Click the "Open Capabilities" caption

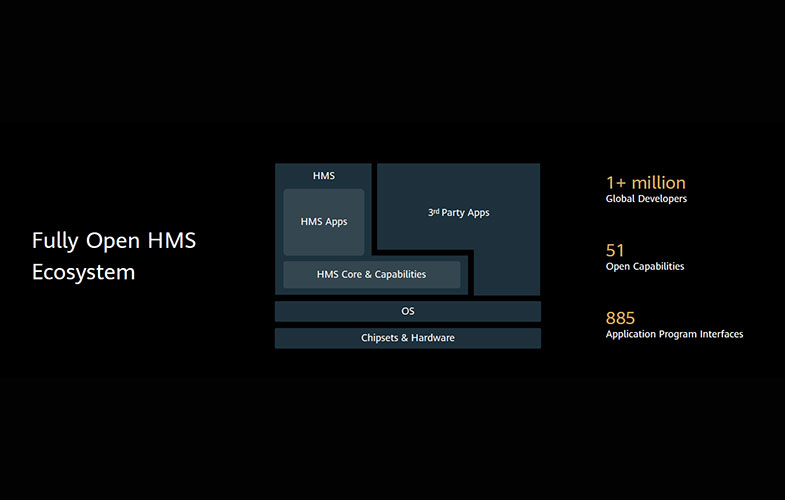click(645, 267)
